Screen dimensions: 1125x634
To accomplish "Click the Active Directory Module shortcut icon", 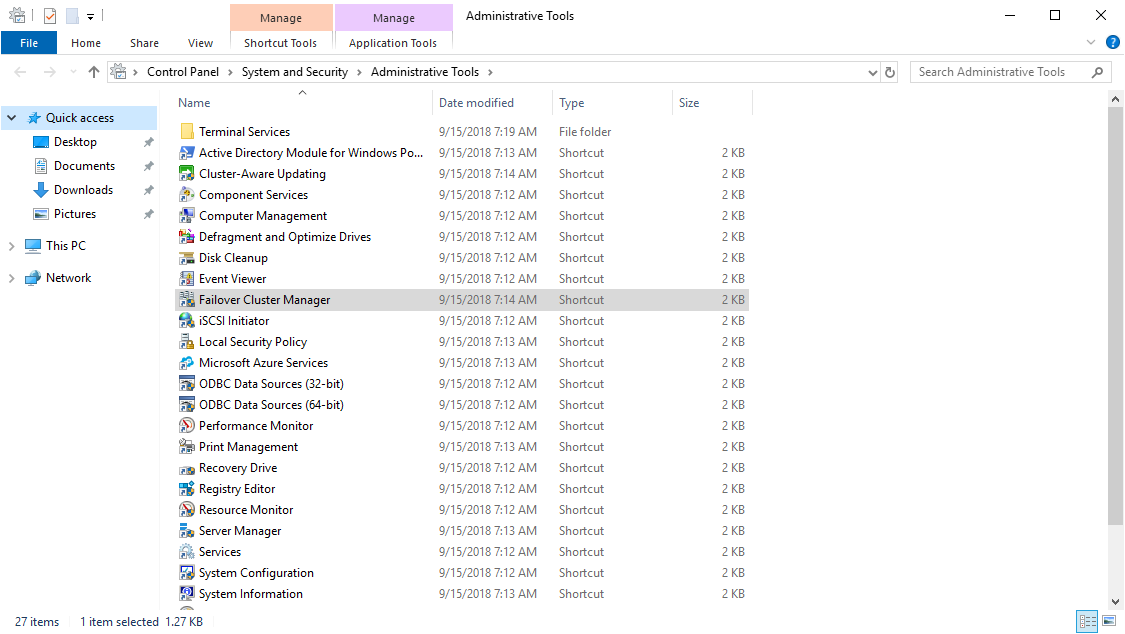I will [187, 153].
